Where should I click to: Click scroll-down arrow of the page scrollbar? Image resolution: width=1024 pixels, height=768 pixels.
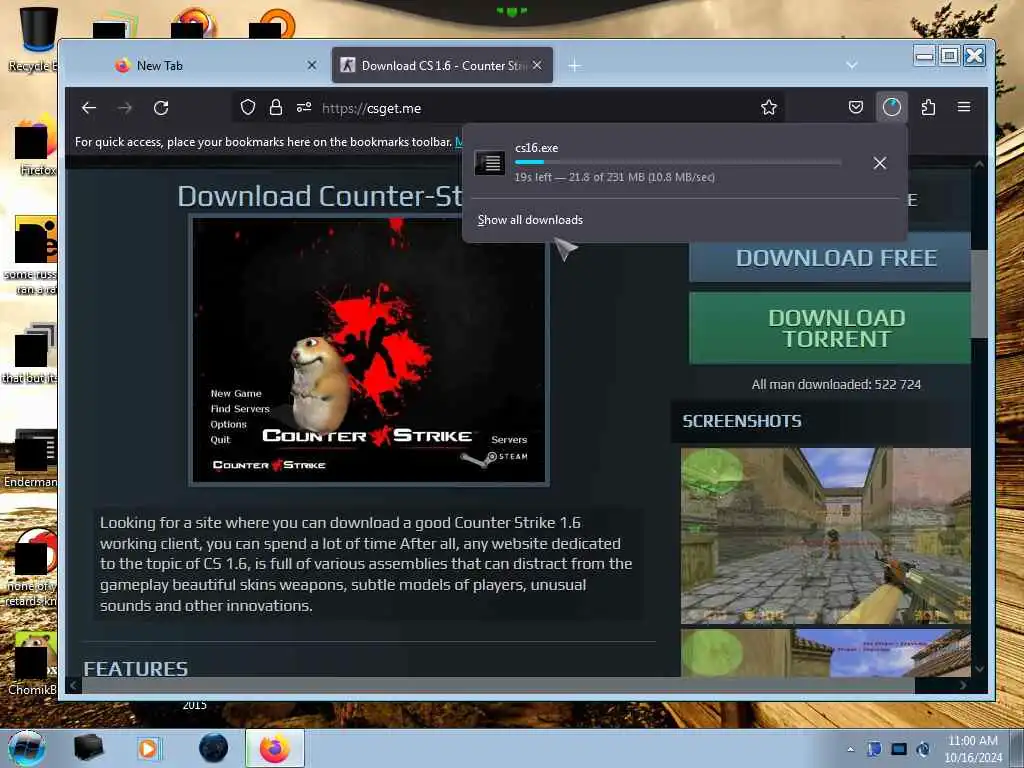coord(979,669)
